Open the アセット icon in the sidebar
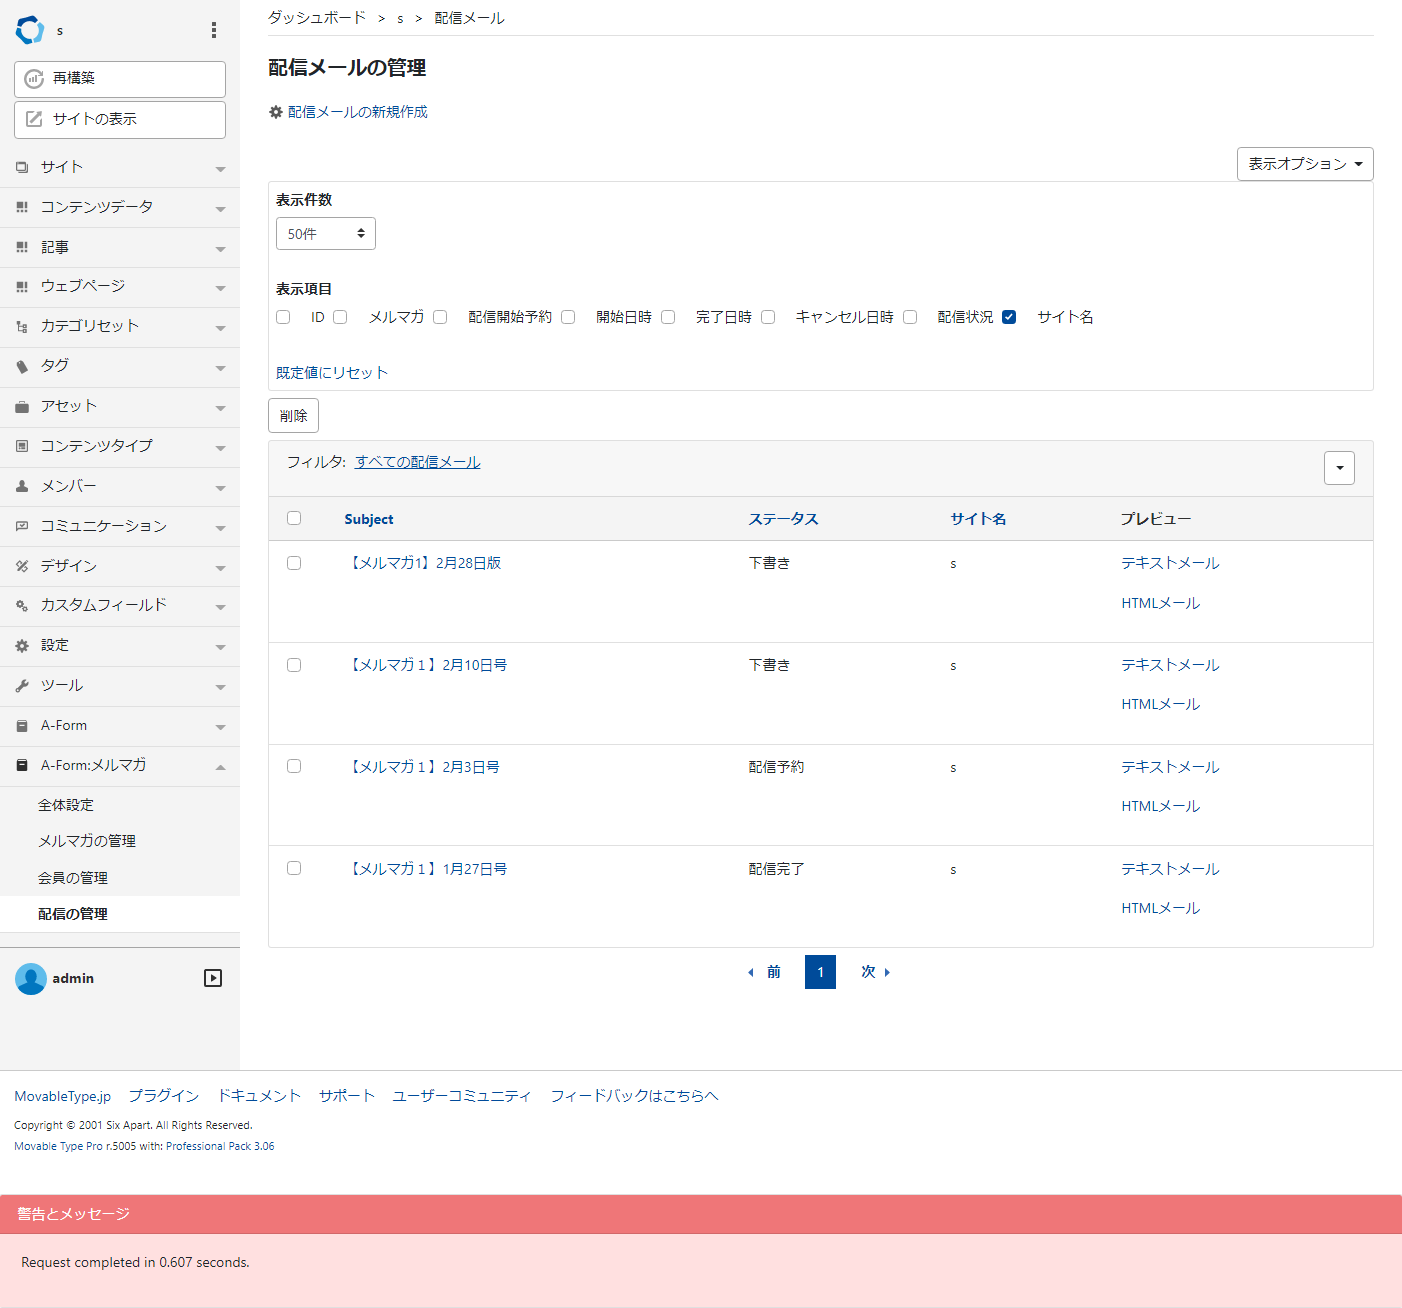 pyautogui.click(x=22, y=406)
